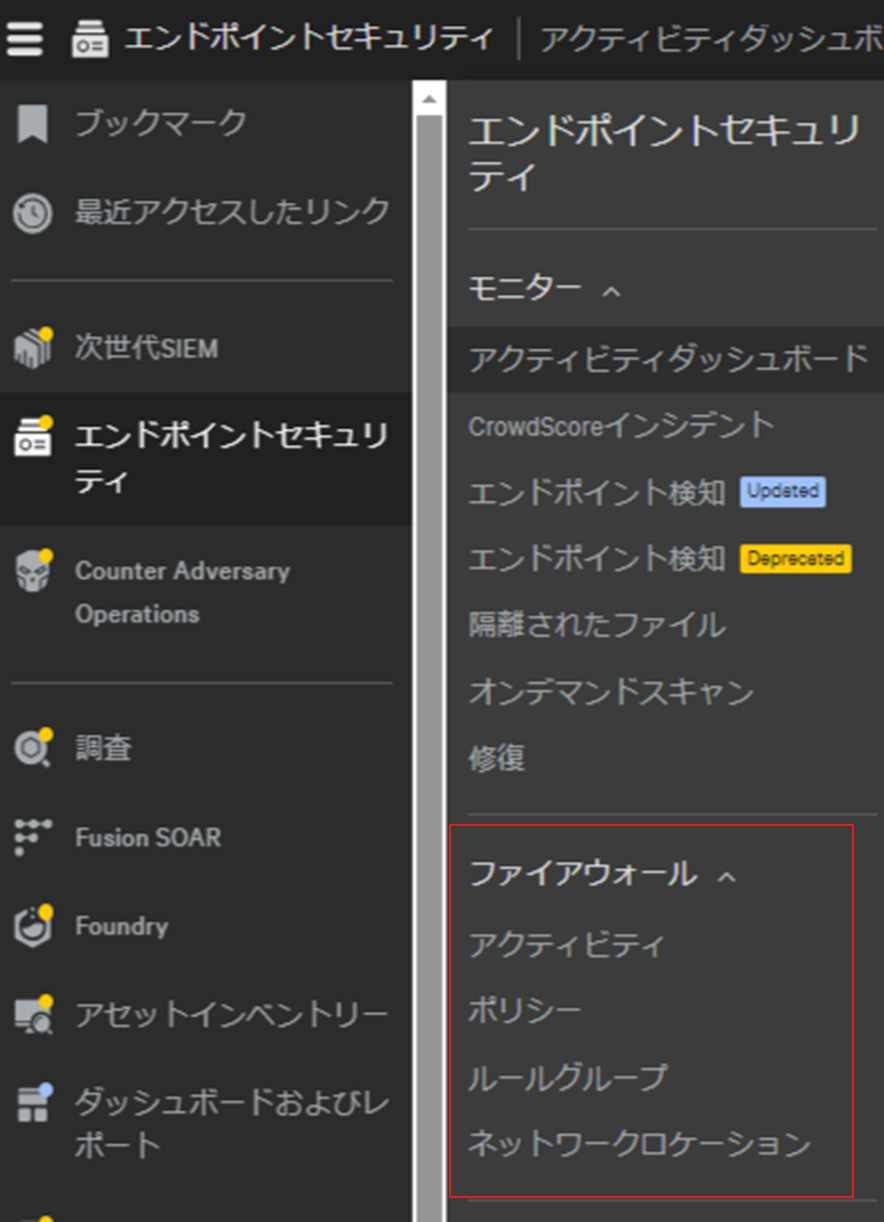Click the Deprecated badge
Image resolution: width=884 pixels, height=1222 pixels.
(795, 558)
